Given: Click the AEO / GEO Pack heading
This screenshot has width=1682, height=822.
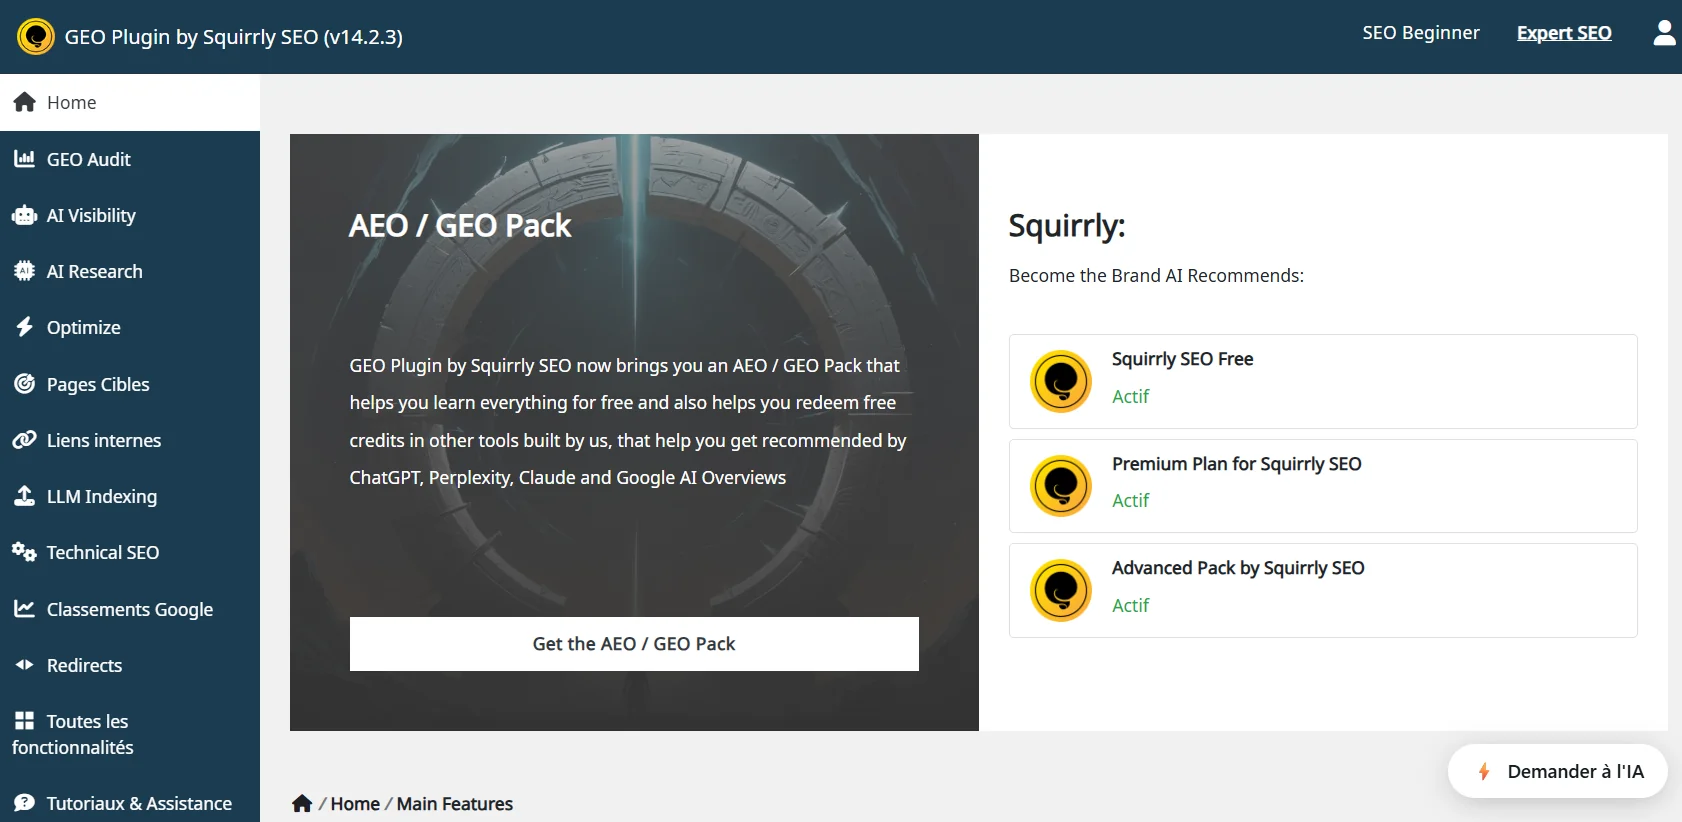Looking at the screenshot, I should point(460,226).
